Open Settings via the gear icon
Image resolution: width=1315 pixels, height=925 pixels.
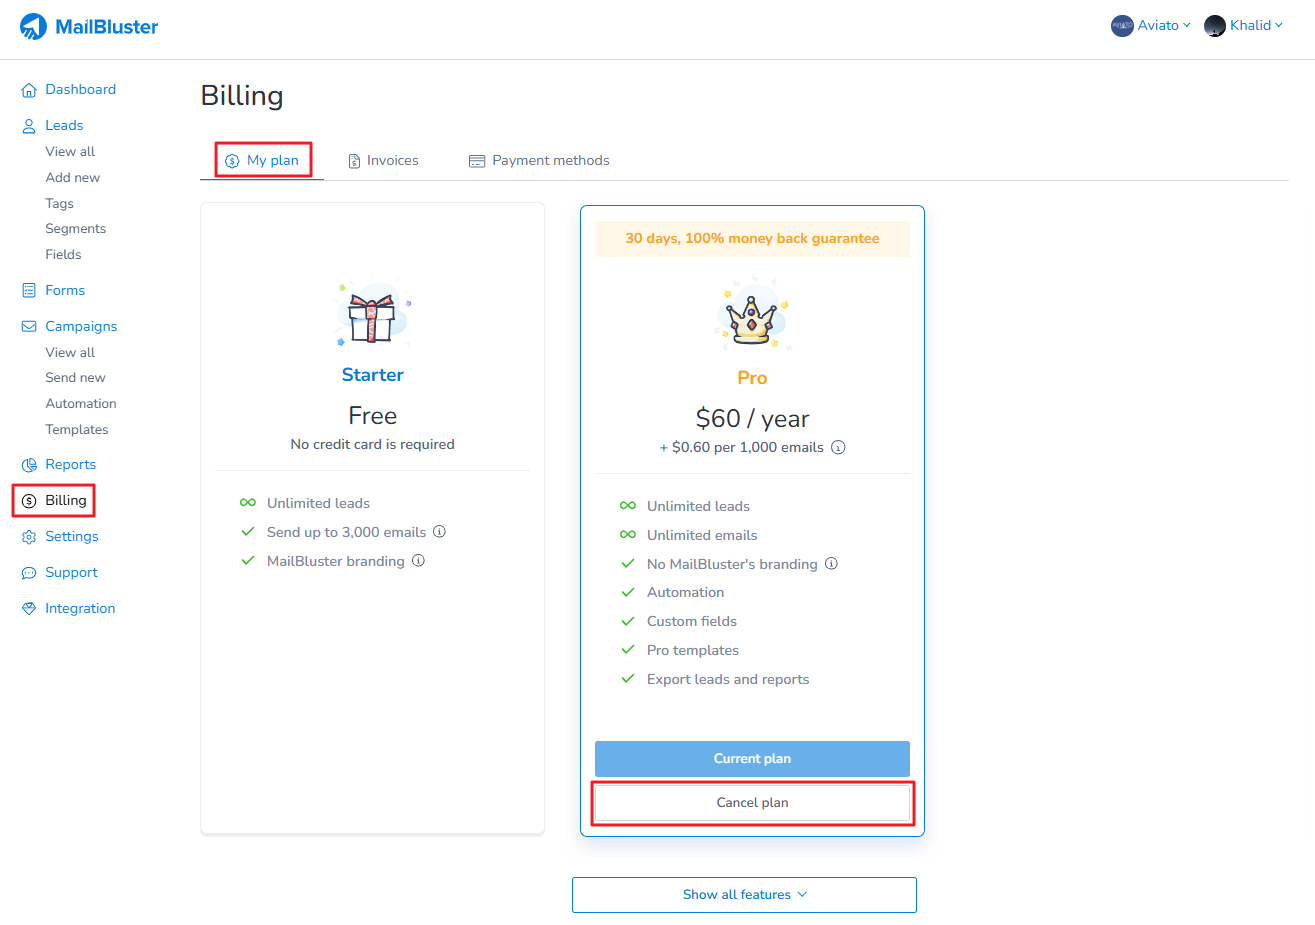tap(29, 537)
